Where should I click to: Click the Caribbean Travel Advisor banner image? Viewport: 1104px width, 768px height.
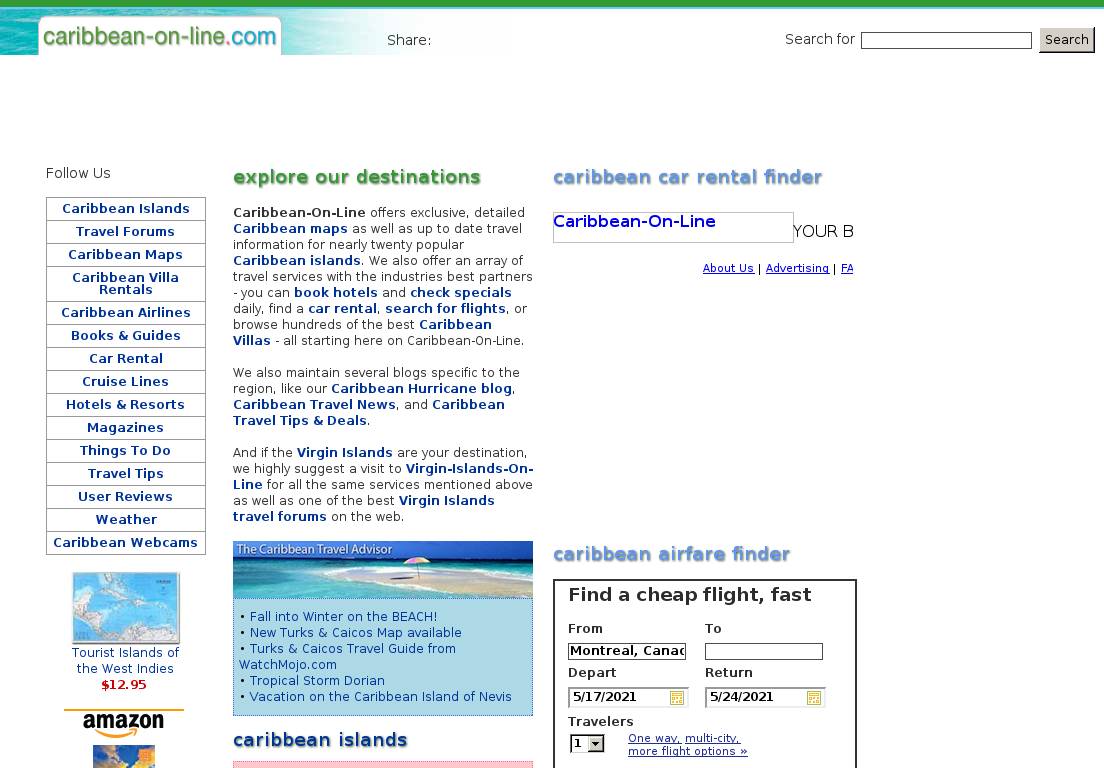pos(383,569)
